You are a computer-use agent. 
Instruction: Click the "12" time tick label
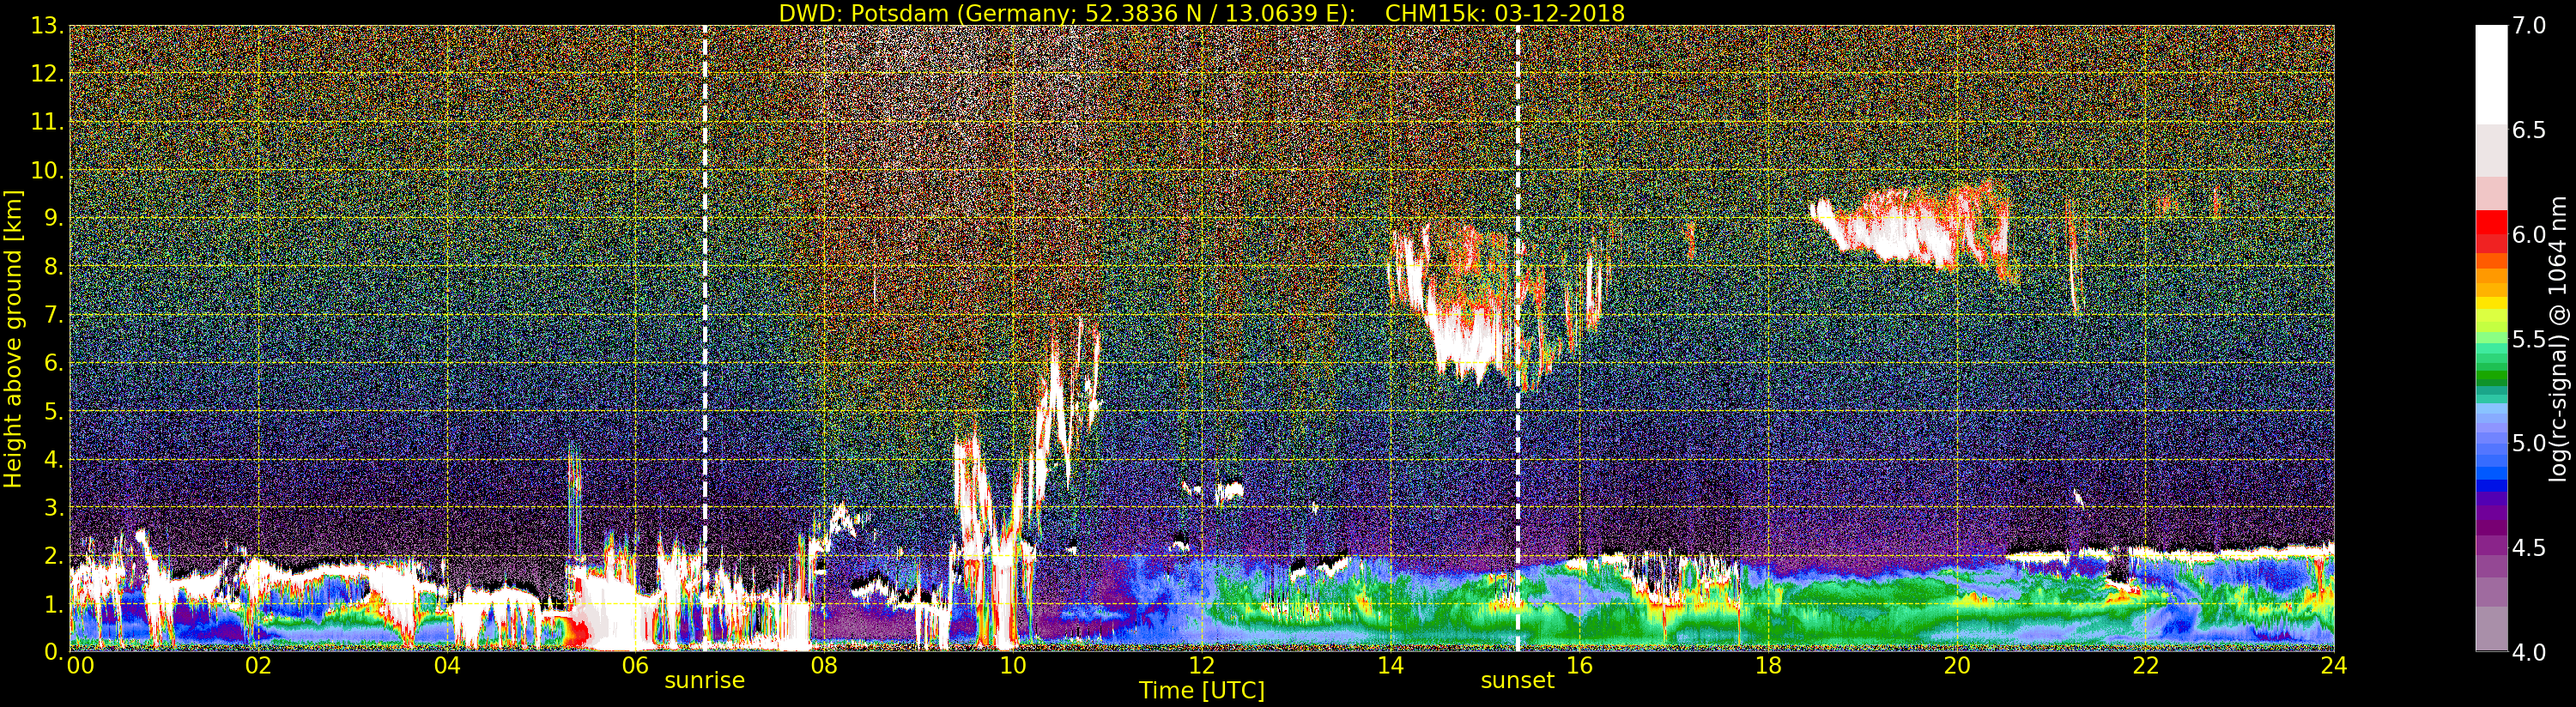[x=1202, y=666]
